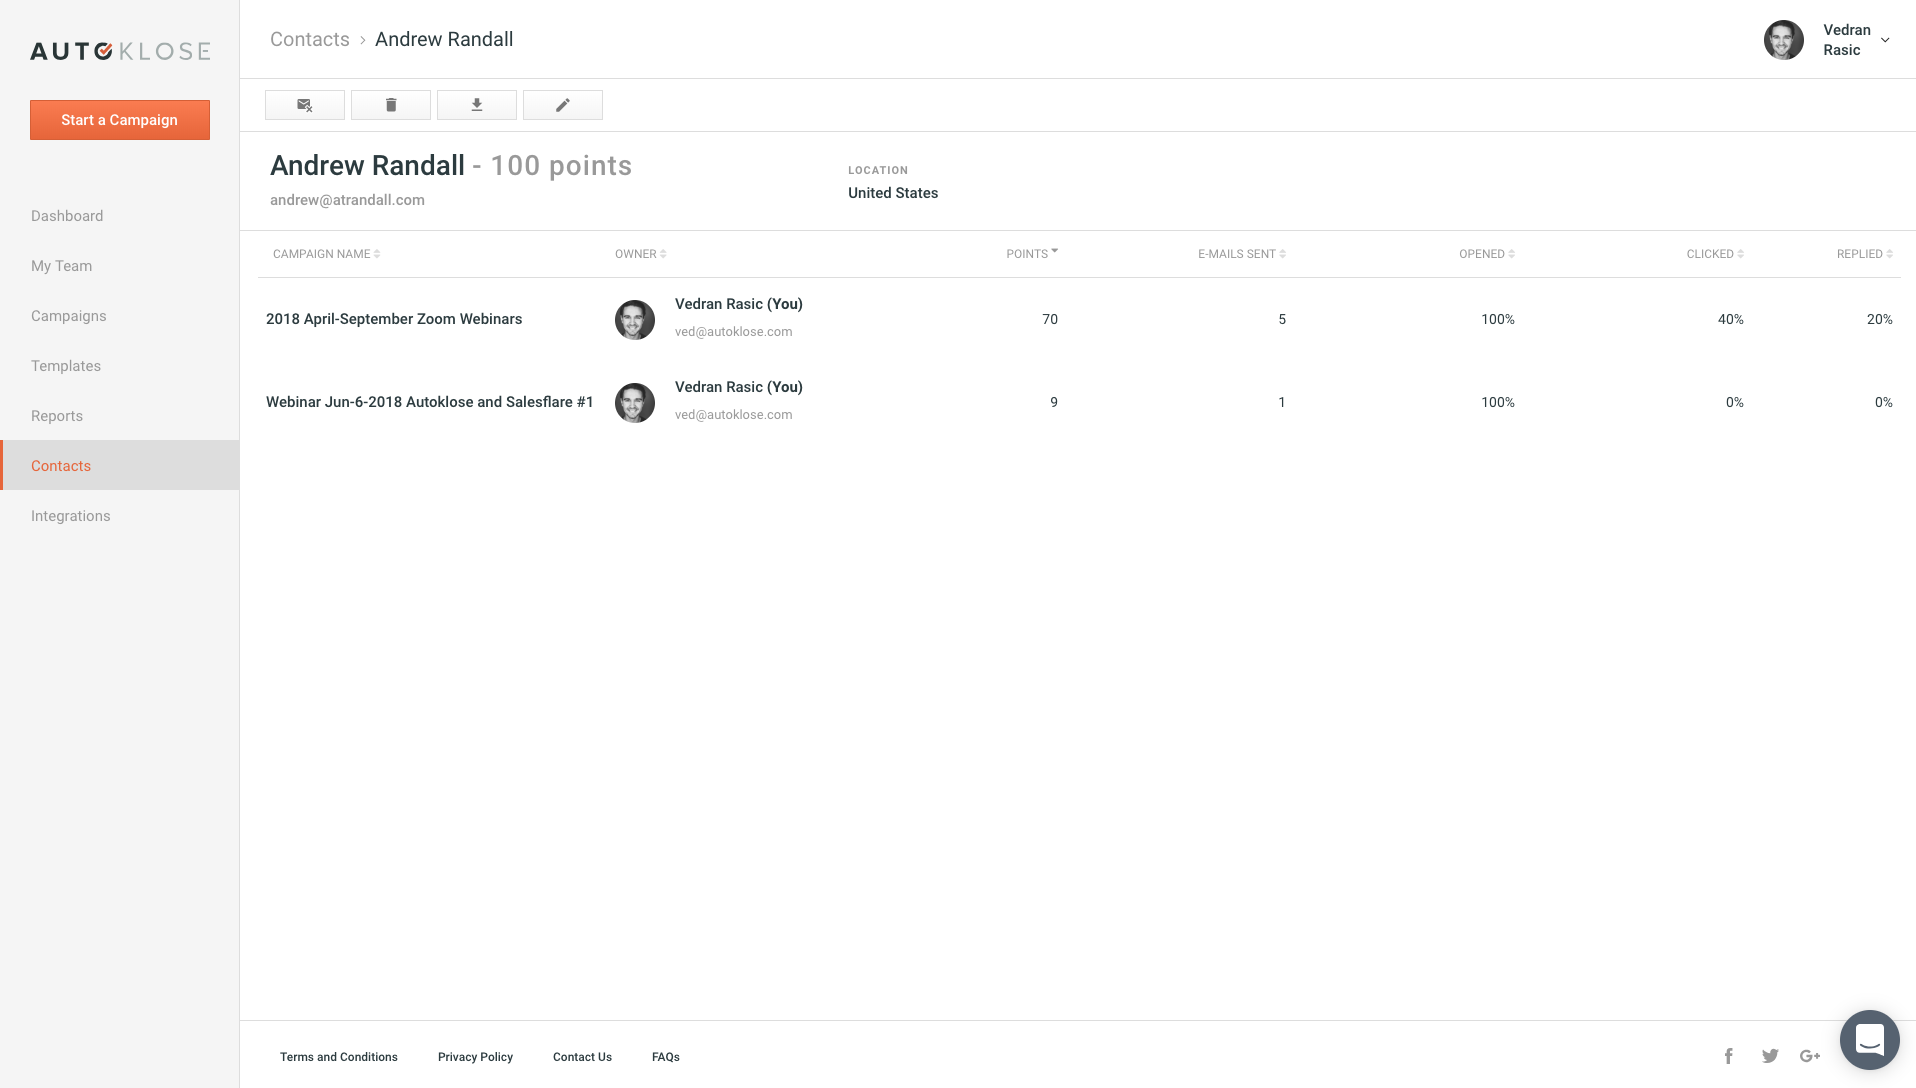Screen dimensions: 1916x1088
Task: Open Campaigns from the sidebar
Action: [x=68, y=316]
